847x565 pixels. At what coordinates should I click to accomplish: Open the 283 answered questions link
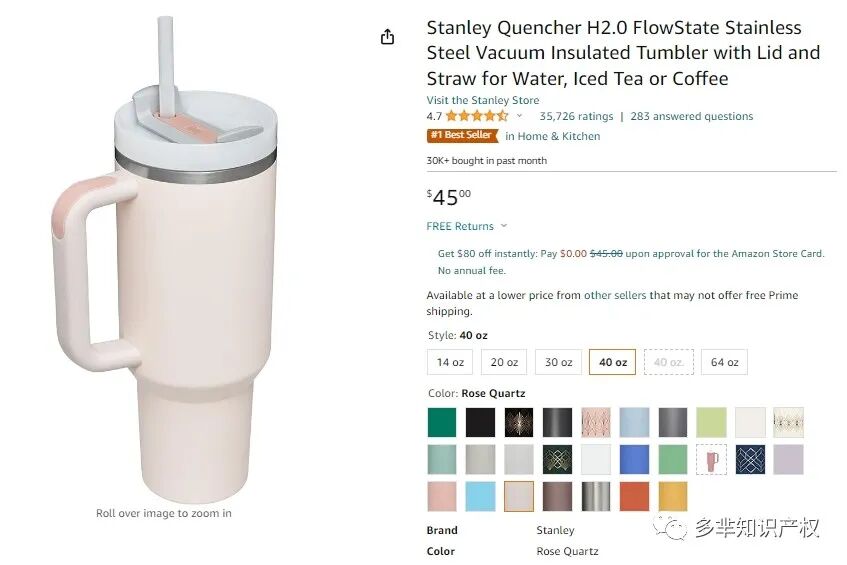tap(691, 116)
